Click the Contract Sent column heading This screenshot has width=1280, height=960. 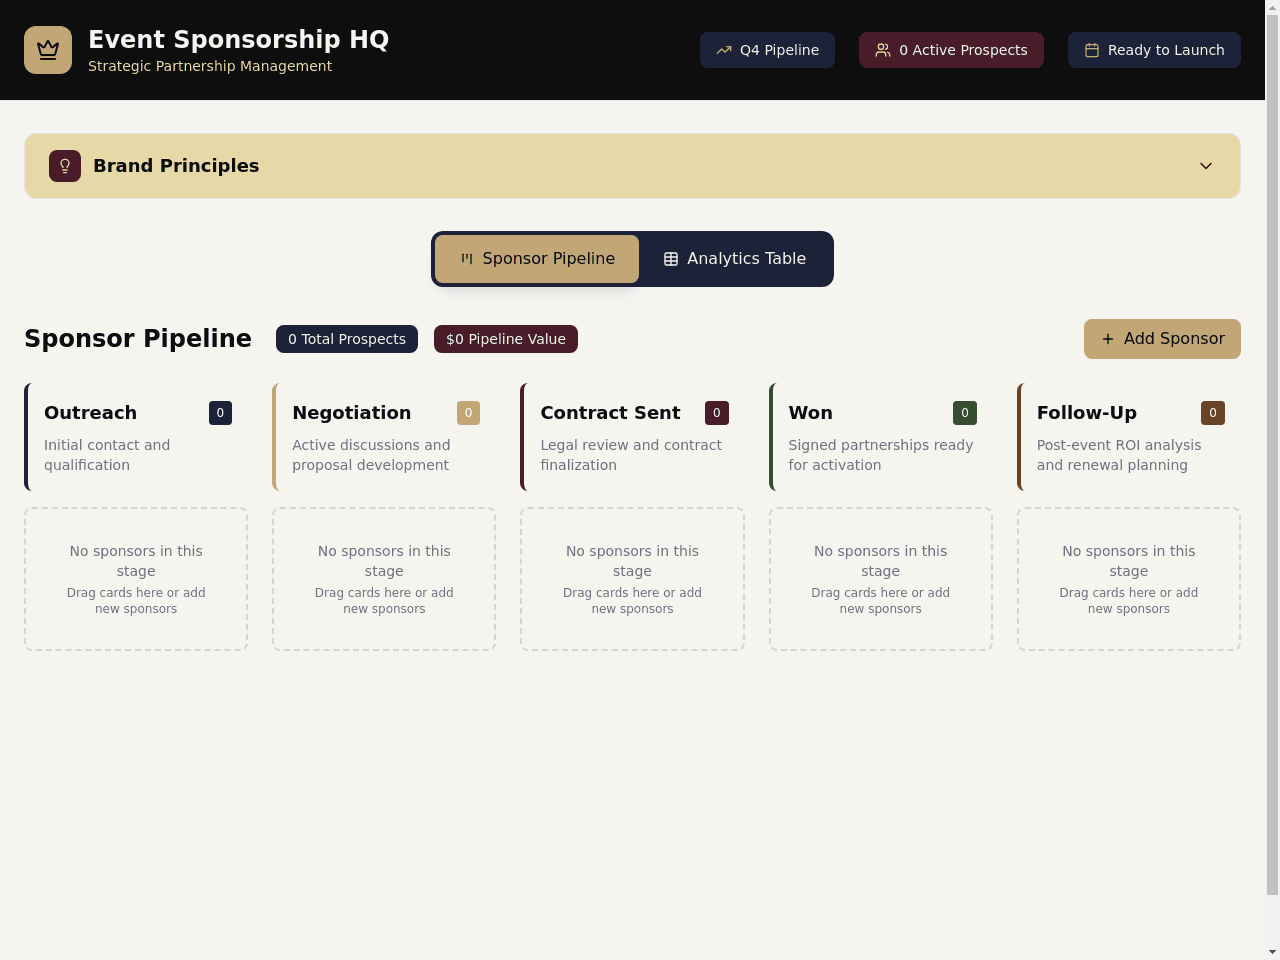coord(610,413)
